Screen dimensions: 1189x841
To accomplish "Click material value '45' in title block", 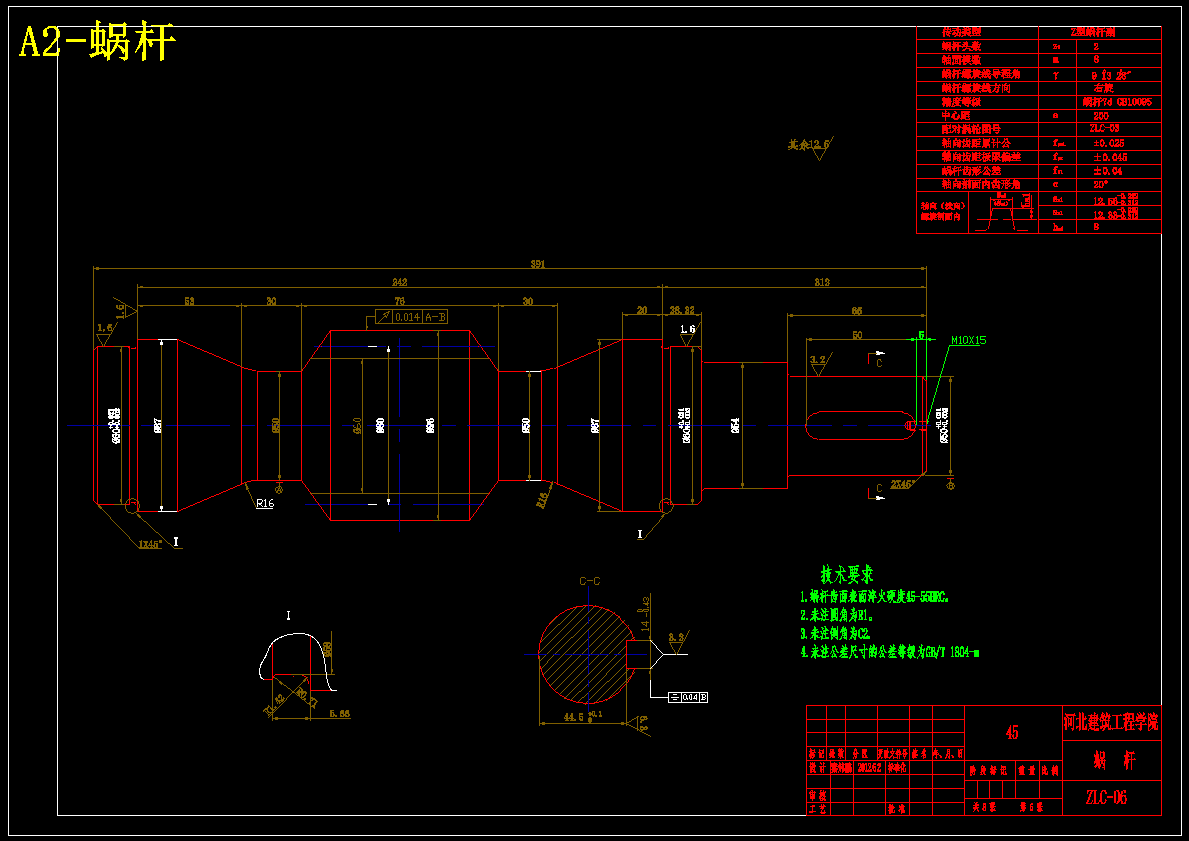I will pyautogui.click(x=1012, y=733).
